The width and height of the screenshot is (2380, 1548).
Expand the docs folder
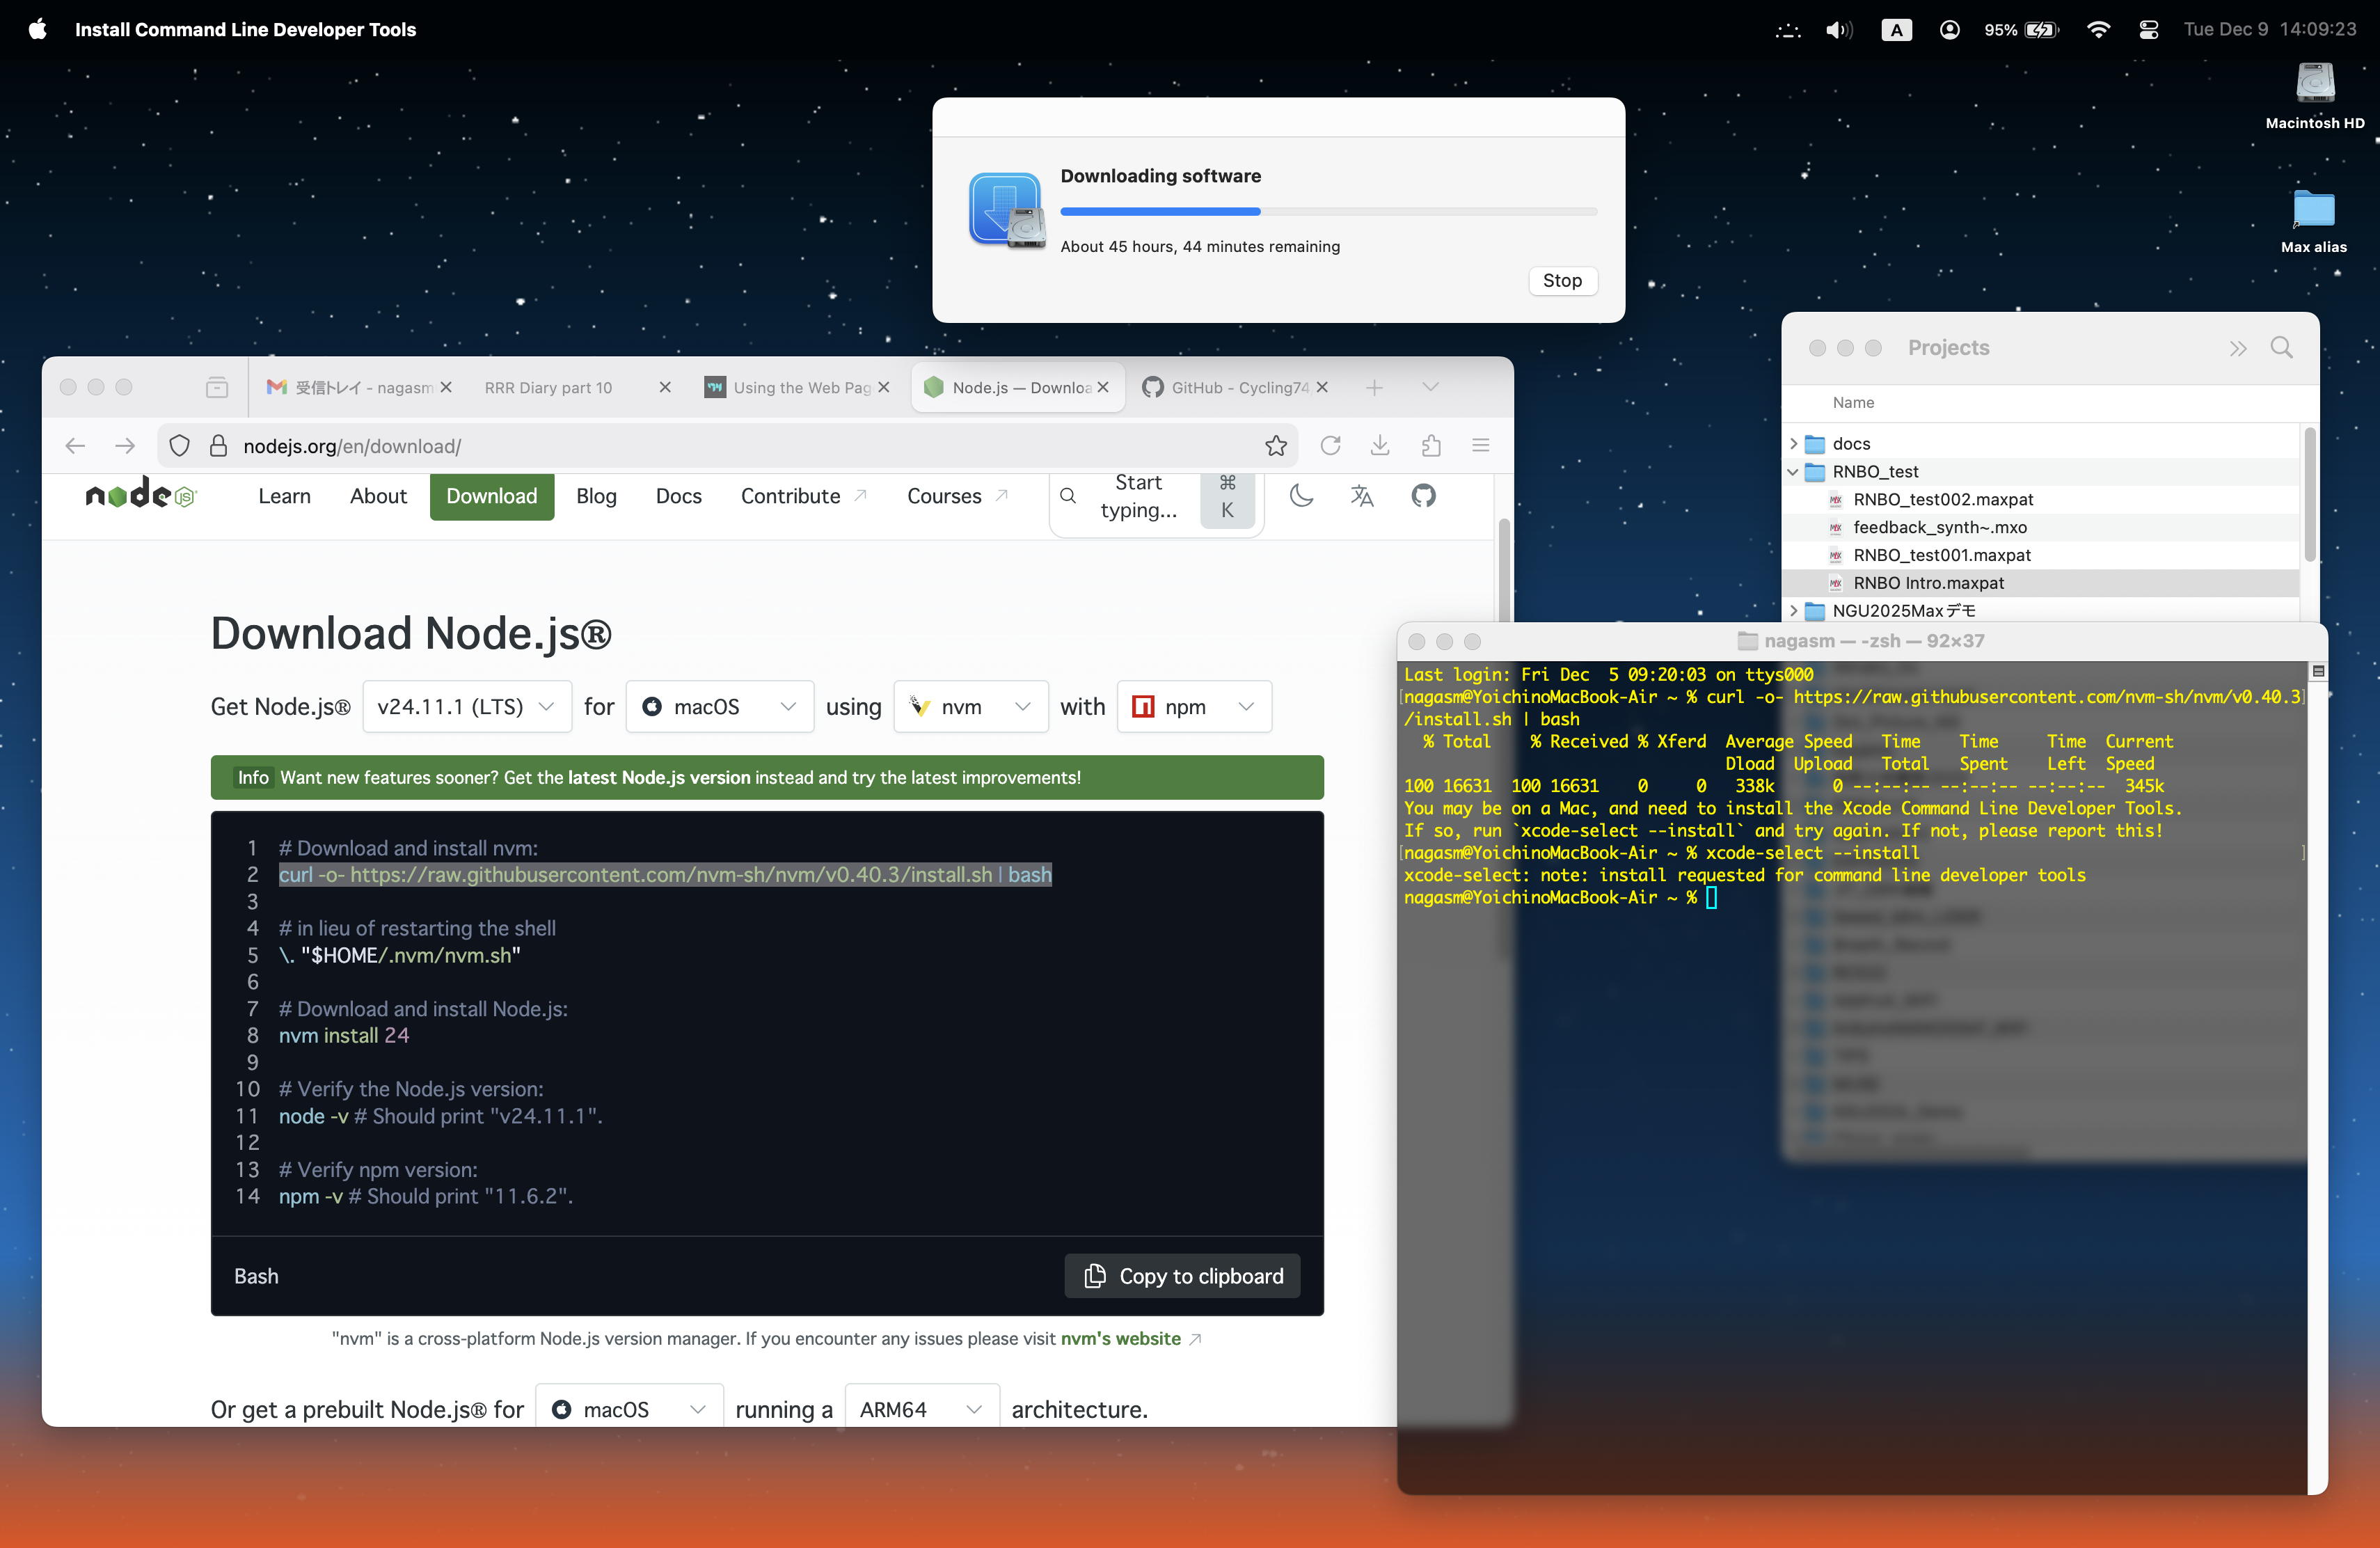click(1793, 444)
